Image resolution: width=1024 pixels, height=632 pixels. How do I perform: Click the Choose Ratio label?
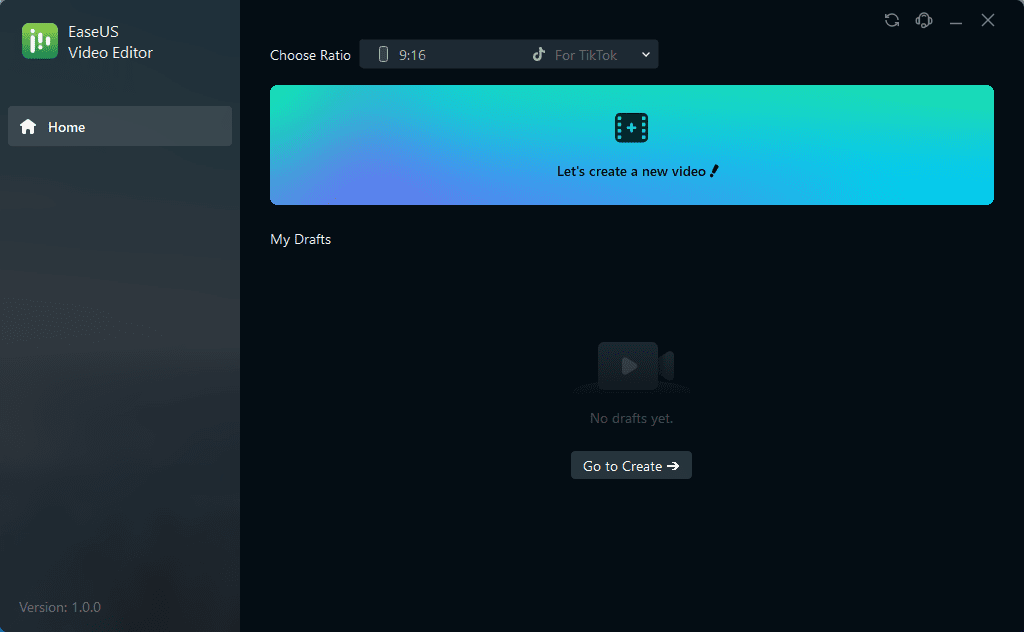click(x=310, y=55)
